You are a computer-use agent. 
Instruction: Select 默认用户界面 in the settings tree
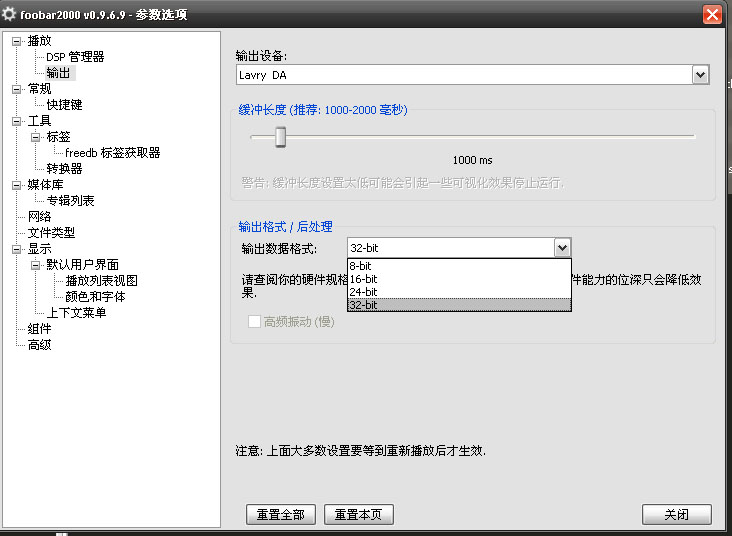[83, 265]
